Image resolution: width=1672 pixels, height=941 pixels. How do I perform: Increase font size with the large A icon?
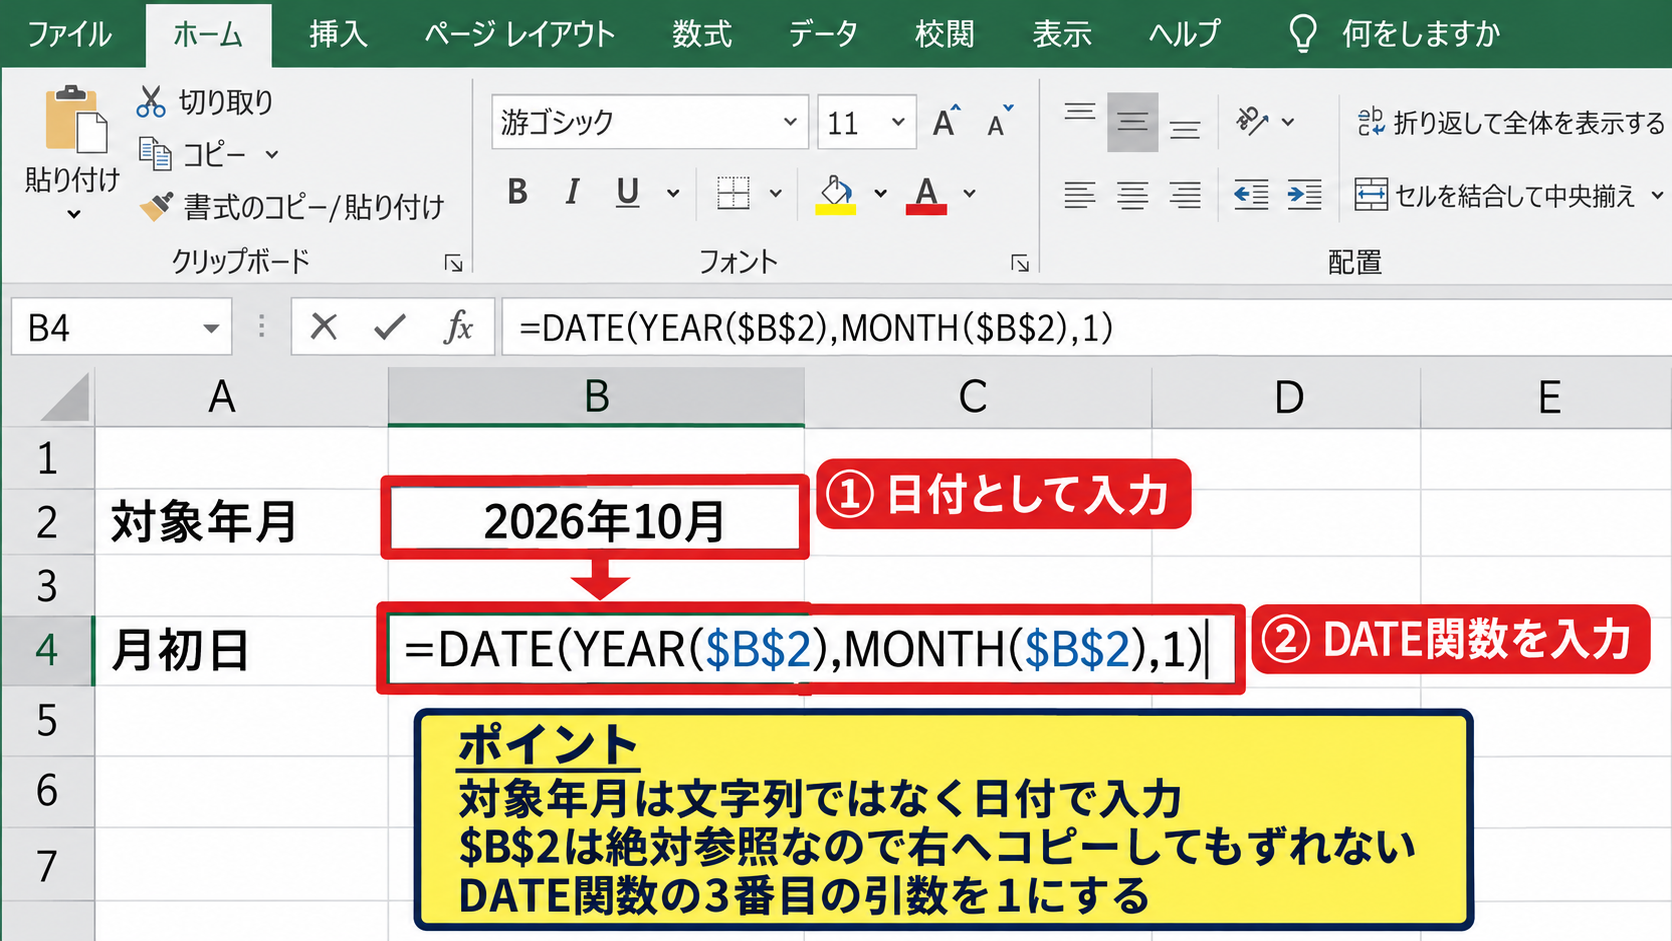tap(945, 122)
